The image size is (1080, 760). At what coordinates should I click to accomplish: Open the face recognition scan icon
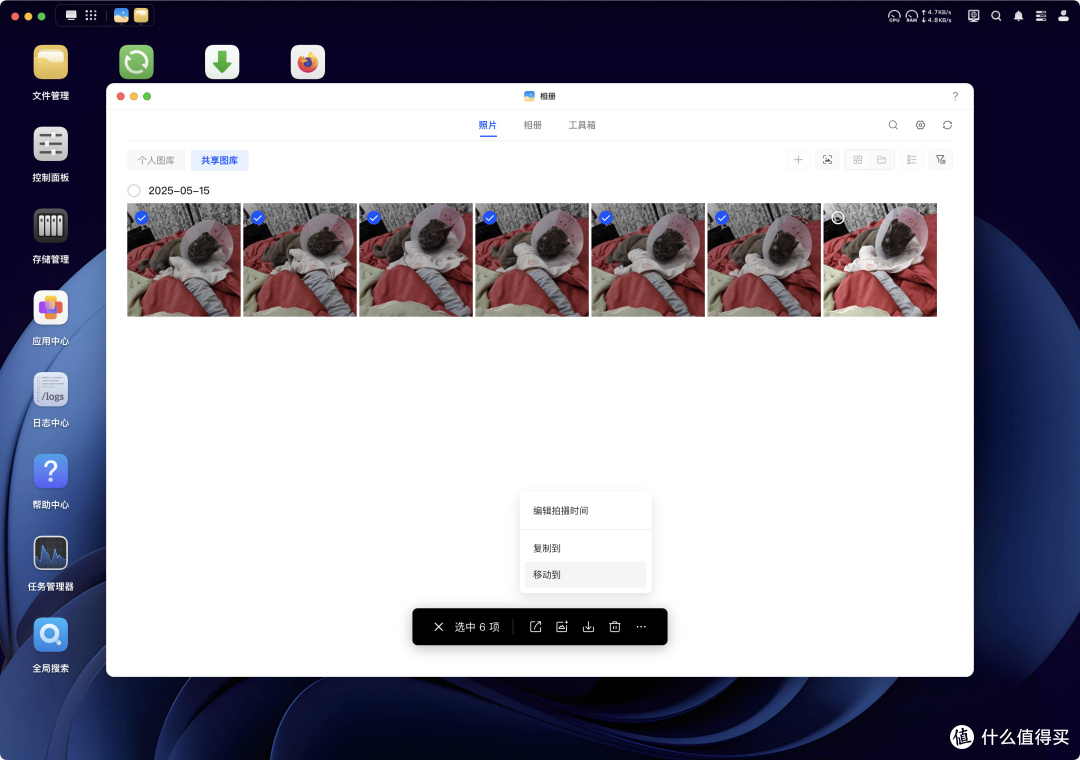(827, 160)
